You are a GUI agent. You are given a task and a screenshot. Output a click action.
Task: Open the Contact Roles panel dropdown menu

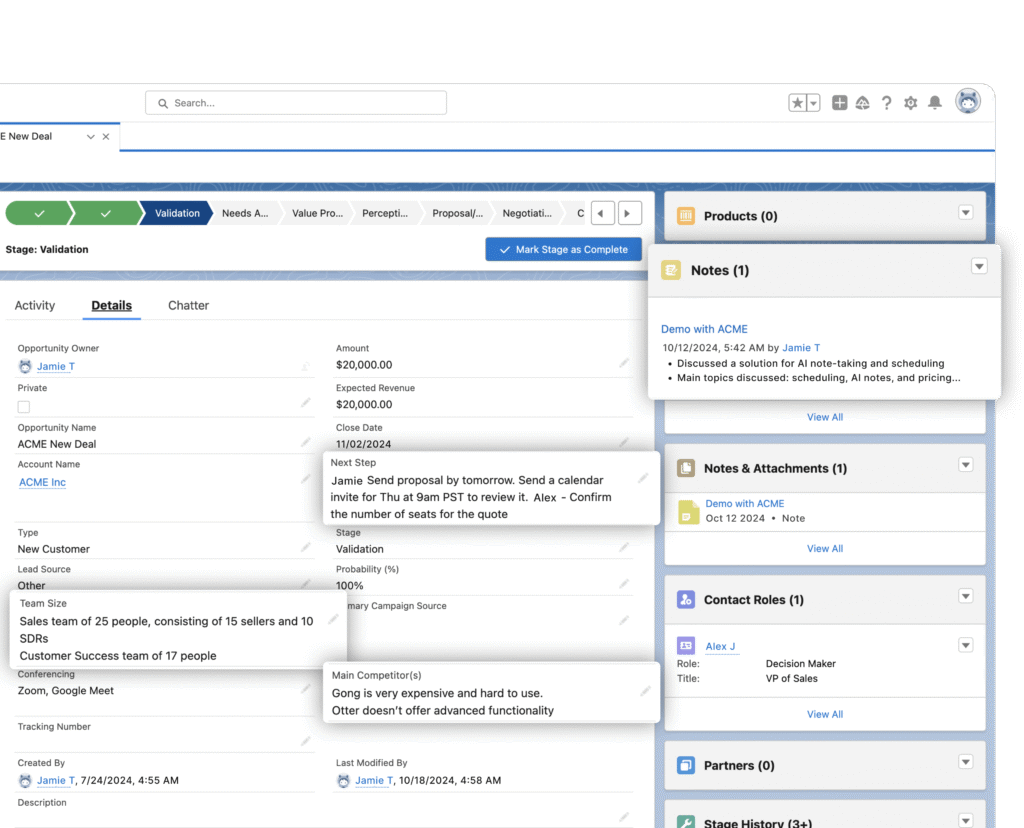(964, 596)
